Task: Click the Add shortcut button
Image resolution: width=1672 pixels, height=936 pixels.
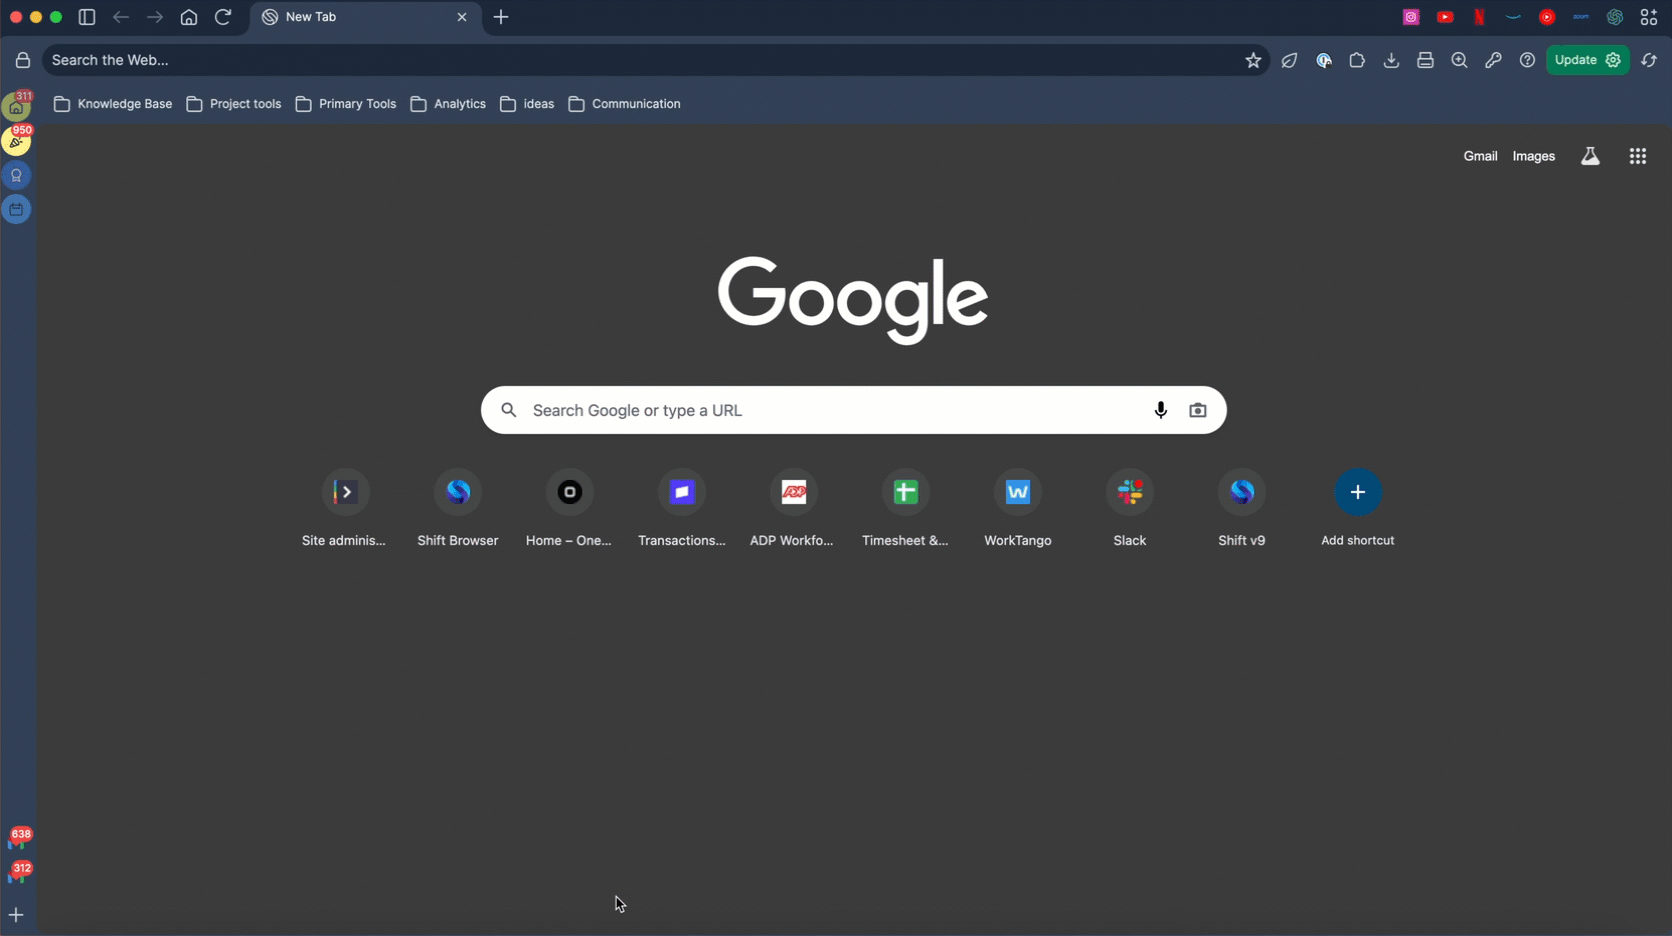Action: (1358, 509)
